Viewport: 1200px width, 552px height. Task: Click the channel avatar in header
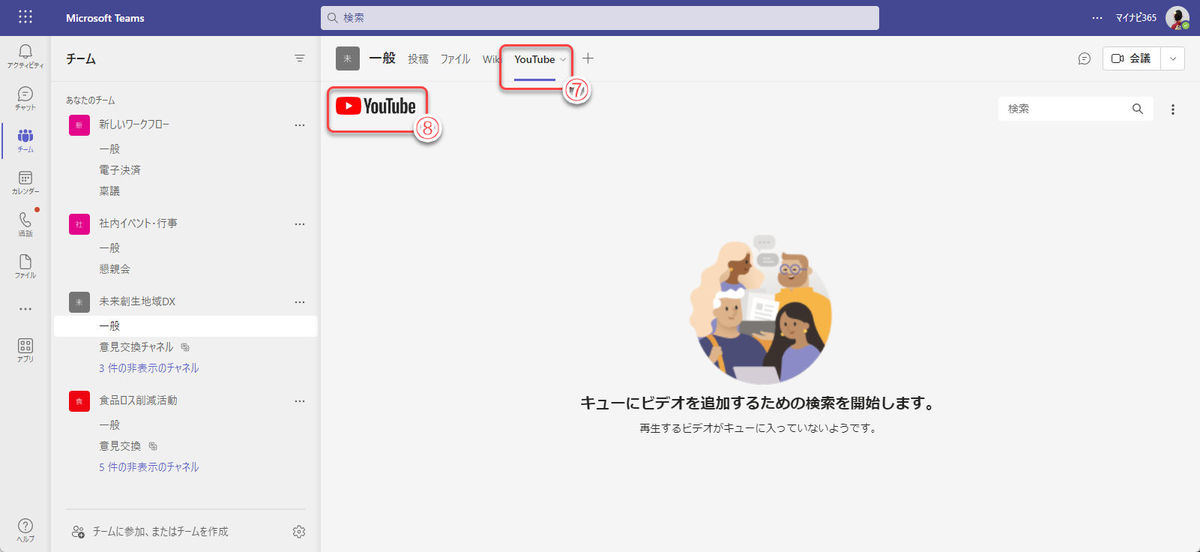347,59
